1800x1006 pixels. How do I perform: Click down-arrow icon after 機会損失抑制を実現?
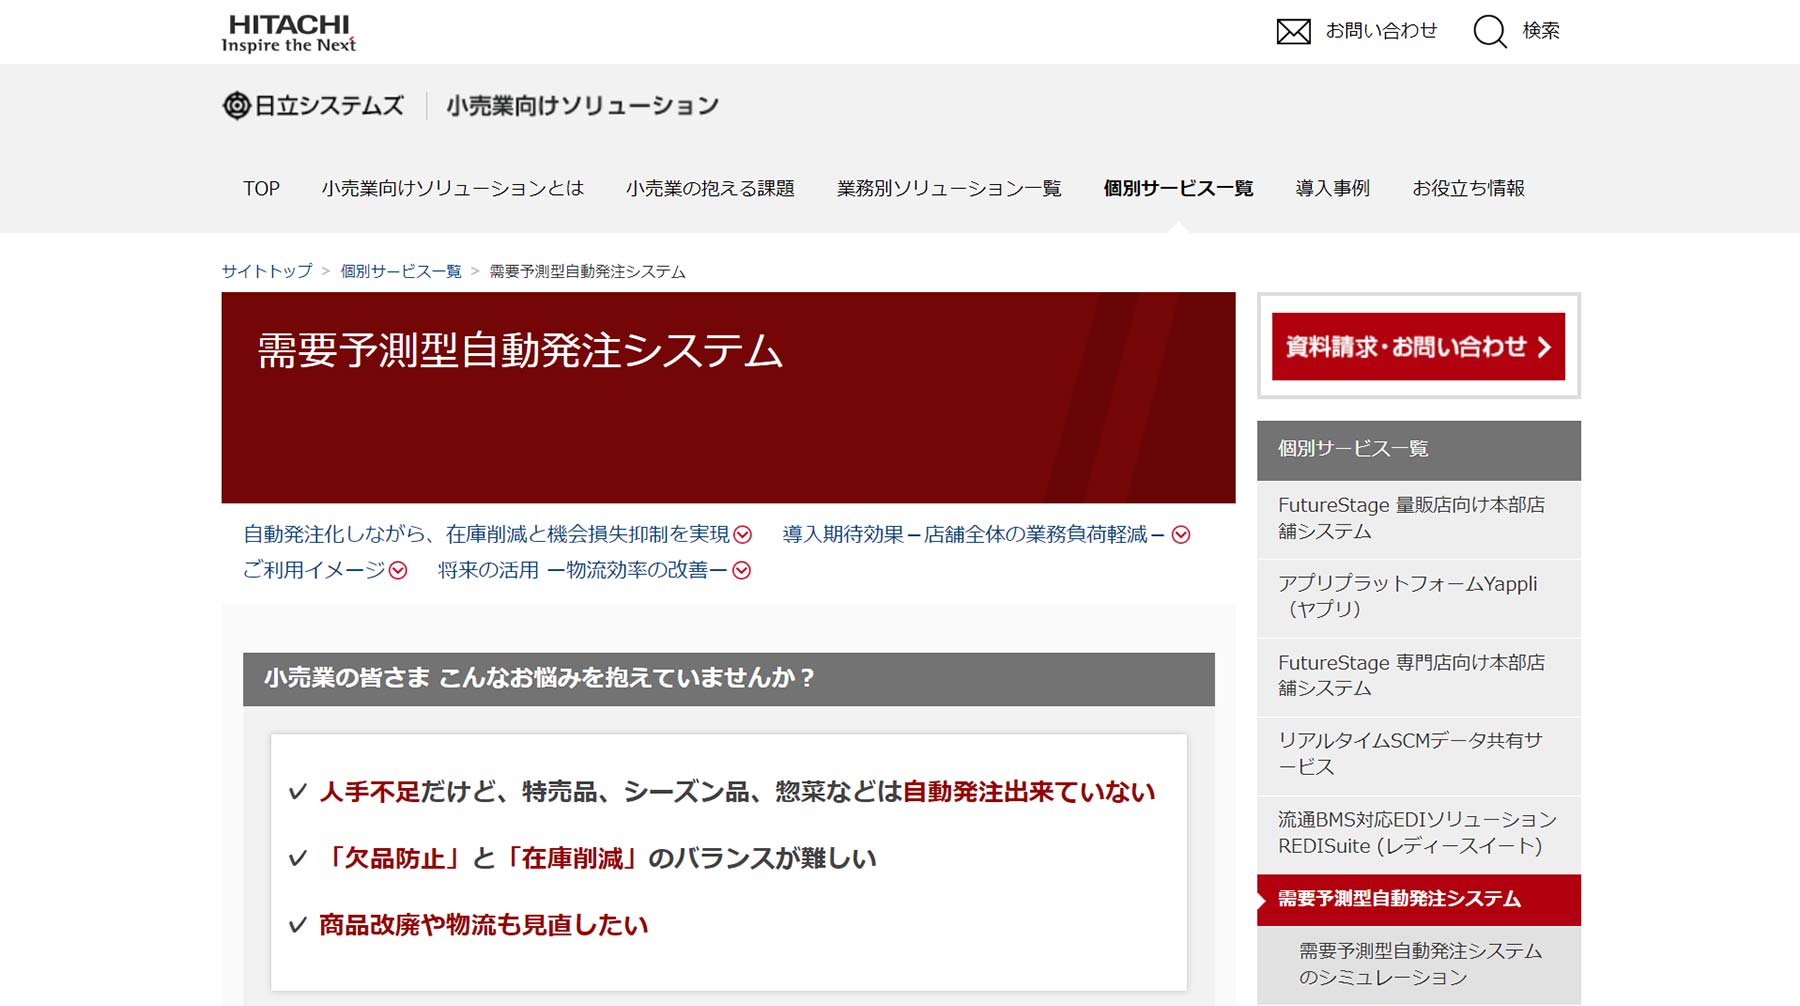tap(742, 535)
